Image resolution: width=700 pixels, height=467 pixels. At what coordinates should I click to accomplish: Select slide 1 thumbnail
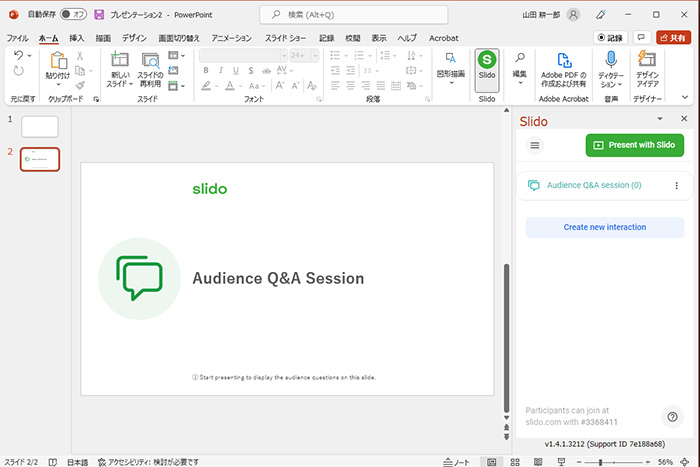tap(40, 127)
